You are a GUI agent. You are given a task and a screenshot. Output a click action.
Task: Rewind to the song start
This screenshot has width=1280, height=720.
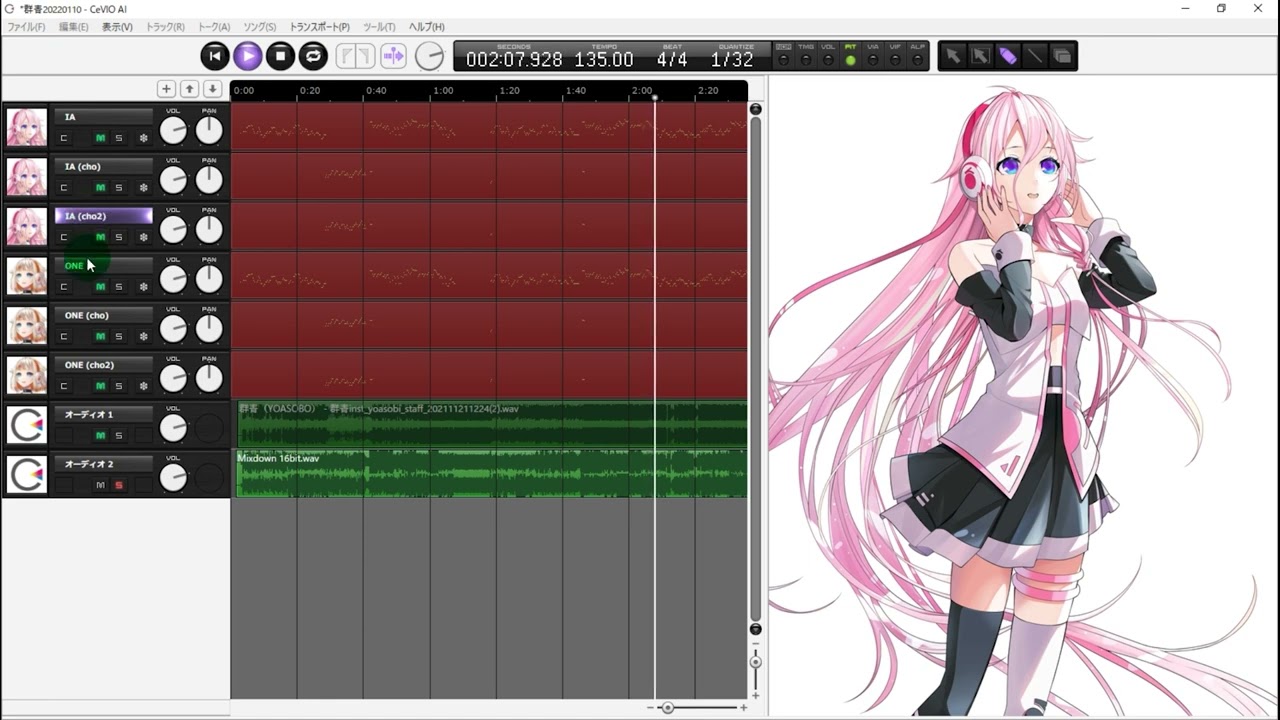click(214, 56)
